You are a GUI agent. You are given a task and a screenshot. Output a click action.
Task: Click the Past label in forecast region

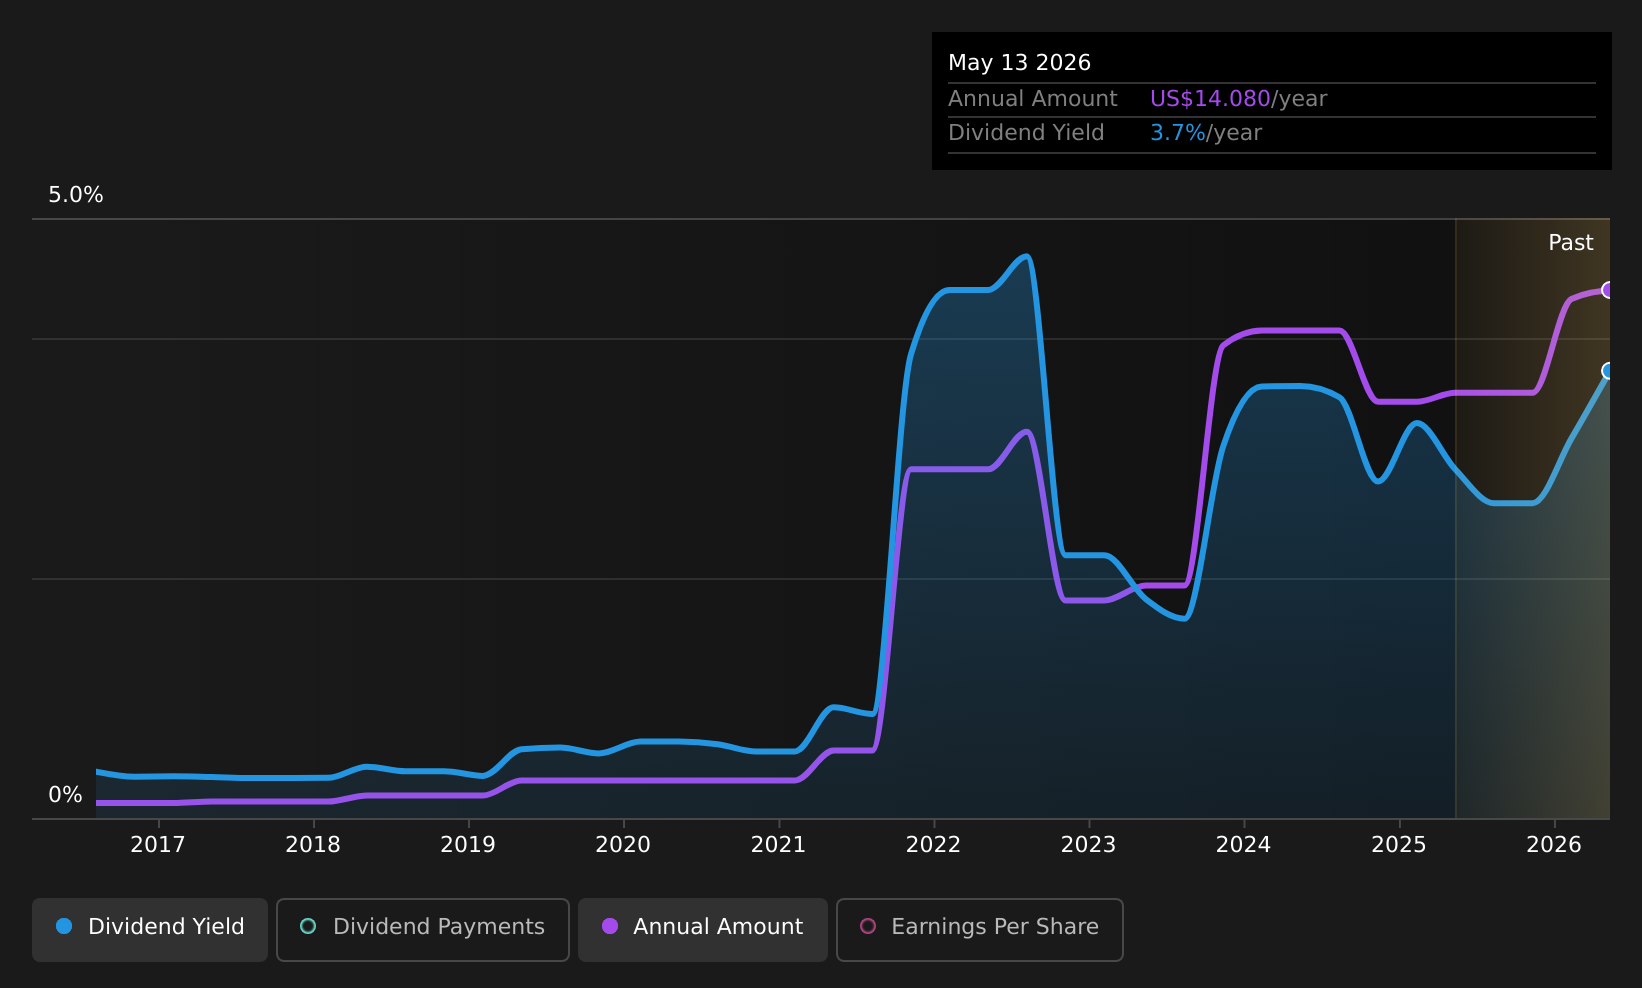point(1571,243)
